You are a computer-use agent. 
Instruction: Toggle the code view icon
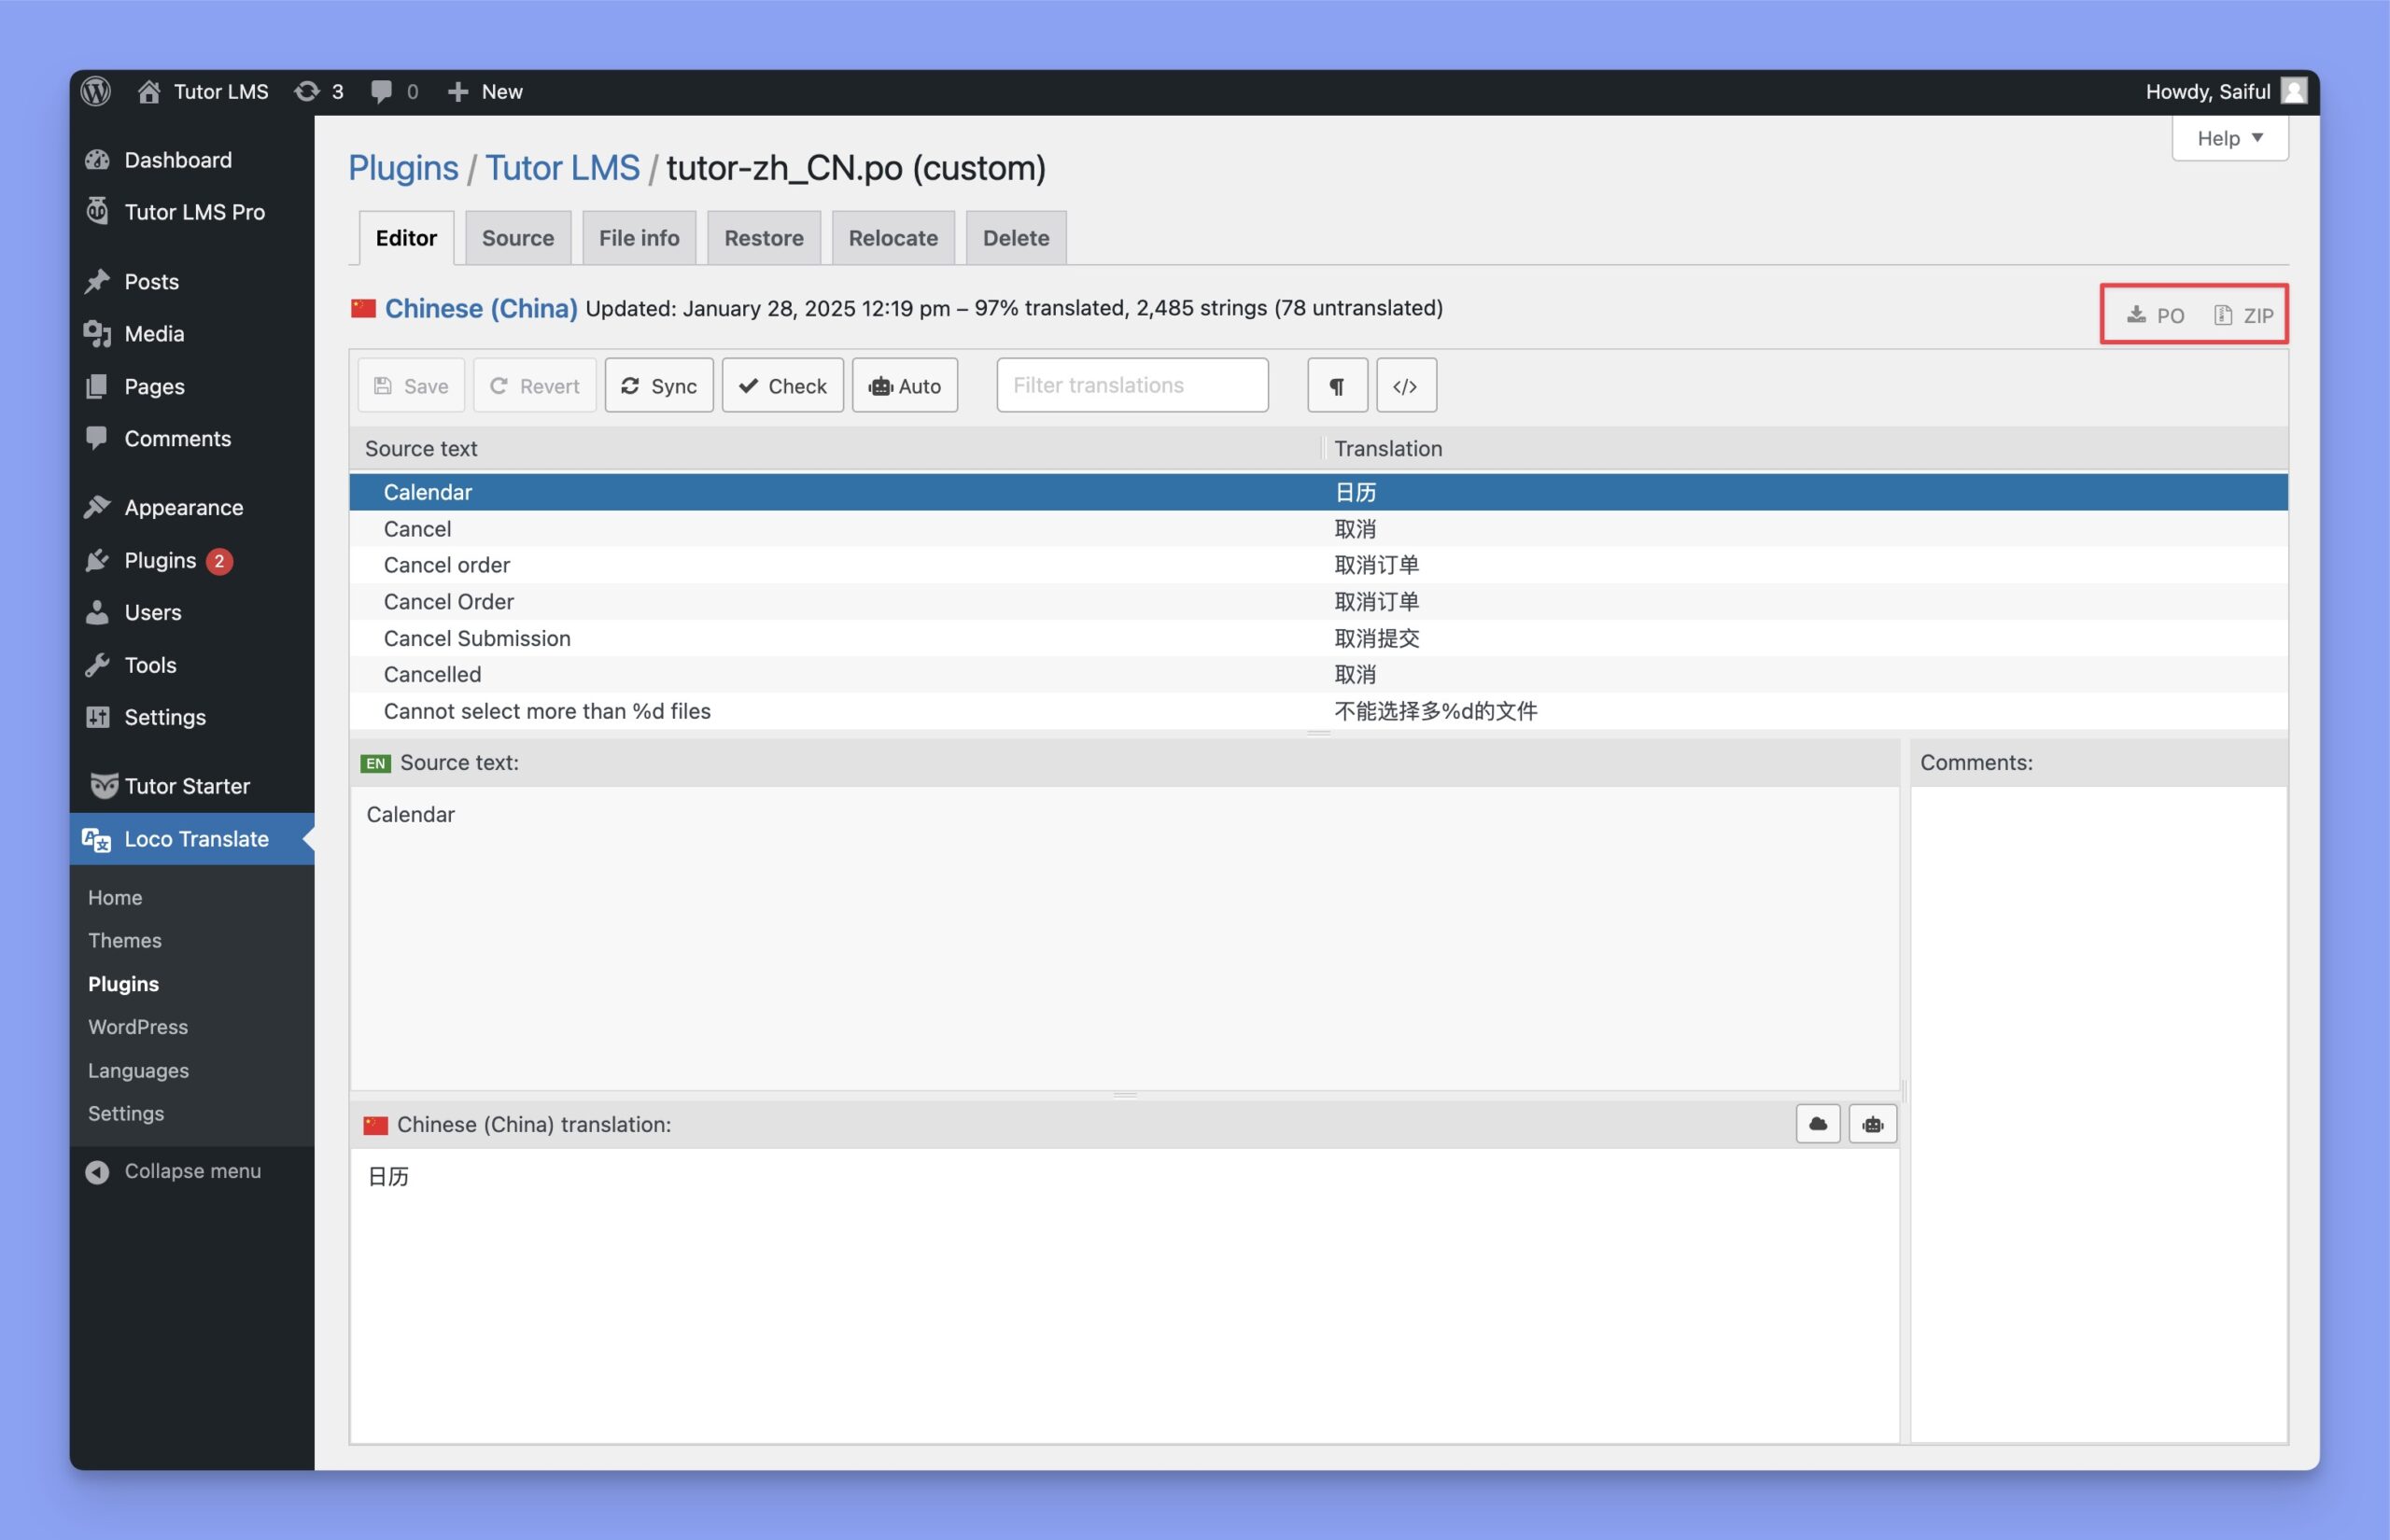1404,384
